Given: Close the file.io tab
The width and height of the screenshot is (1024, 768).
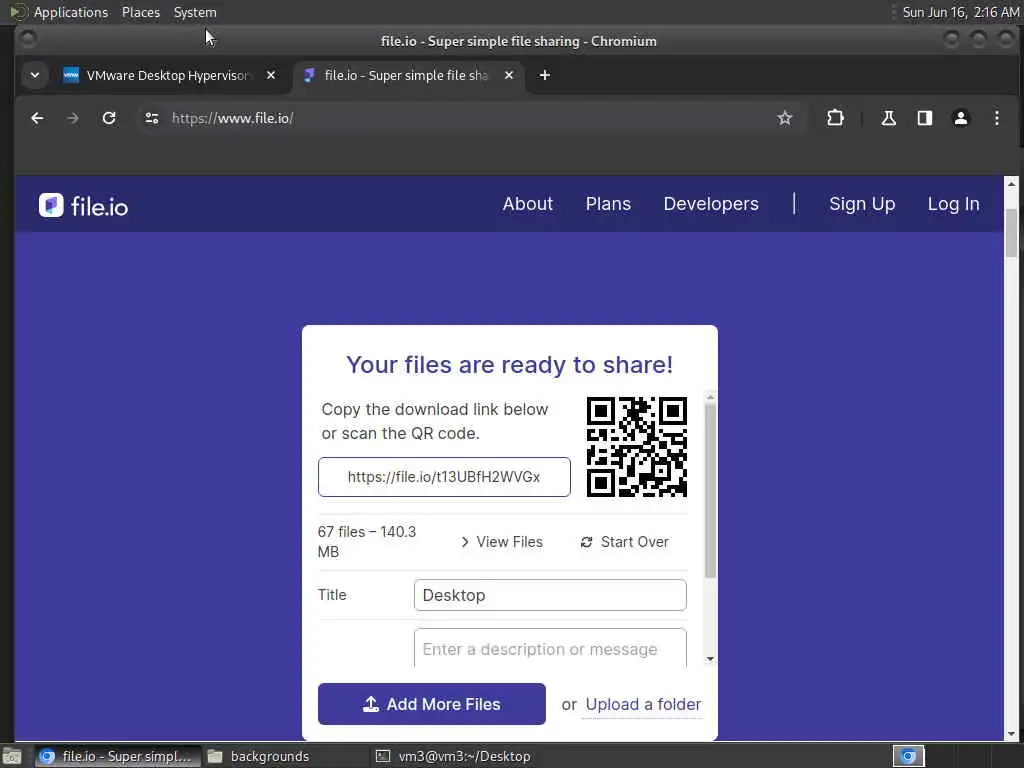Looking at the screenshot, I should [509, 75].
